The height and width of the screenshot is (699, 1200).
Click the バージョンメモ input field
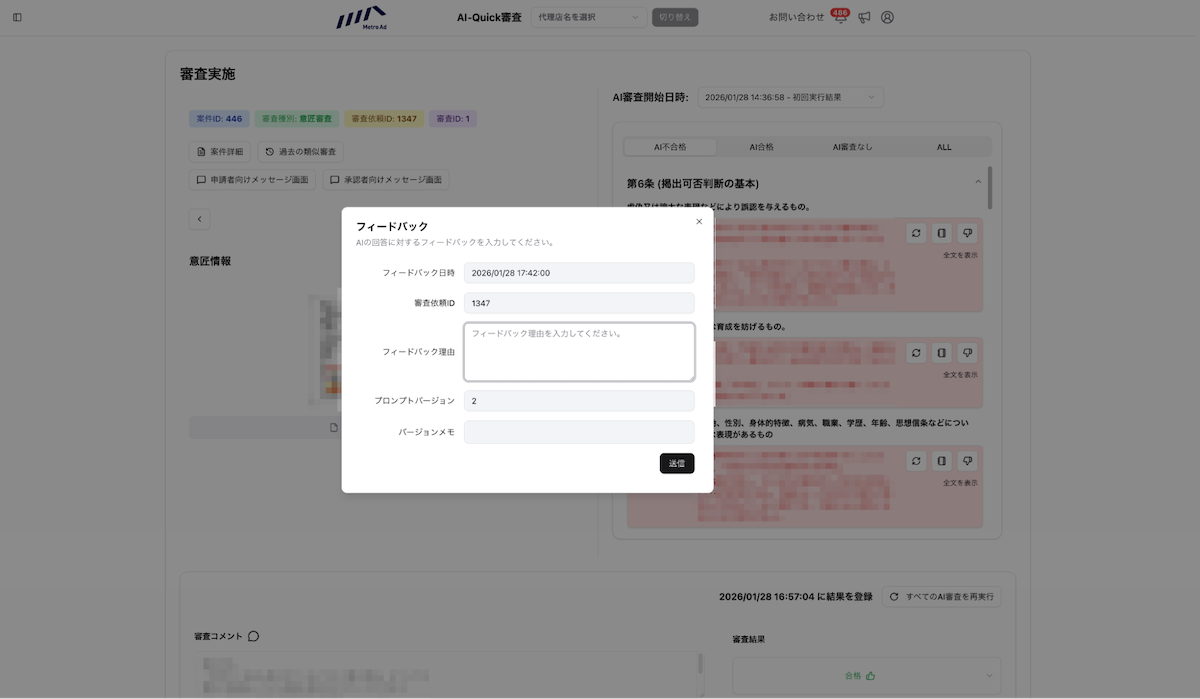click(579, 432)
